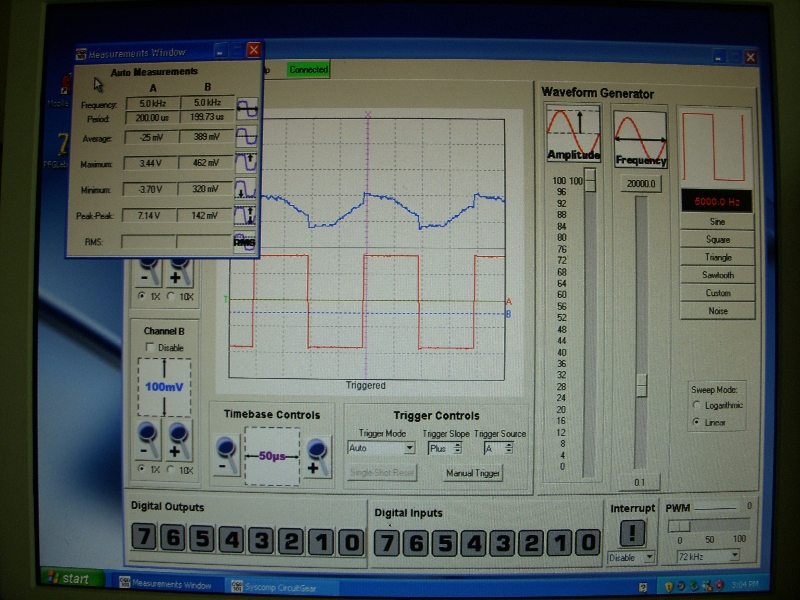
Task: Click the 20000.0 maximum frequency field
Action: (641, 184)
